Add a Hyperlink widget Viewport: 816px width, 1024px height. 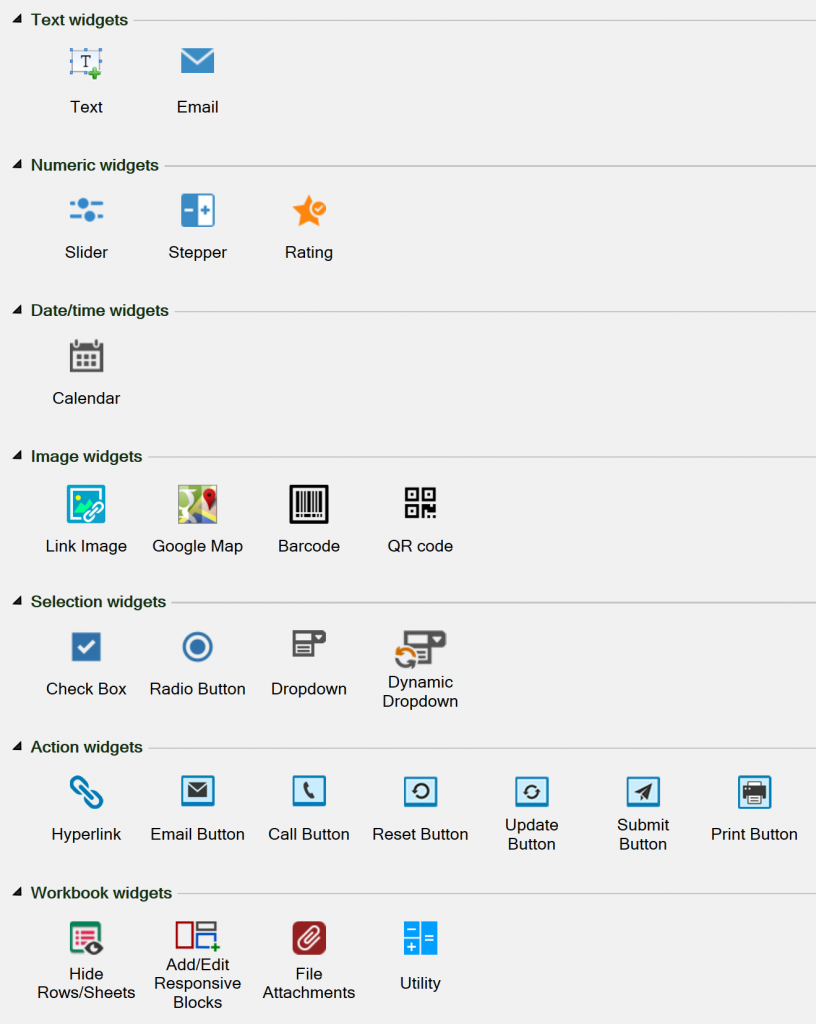tap(86, 791)
